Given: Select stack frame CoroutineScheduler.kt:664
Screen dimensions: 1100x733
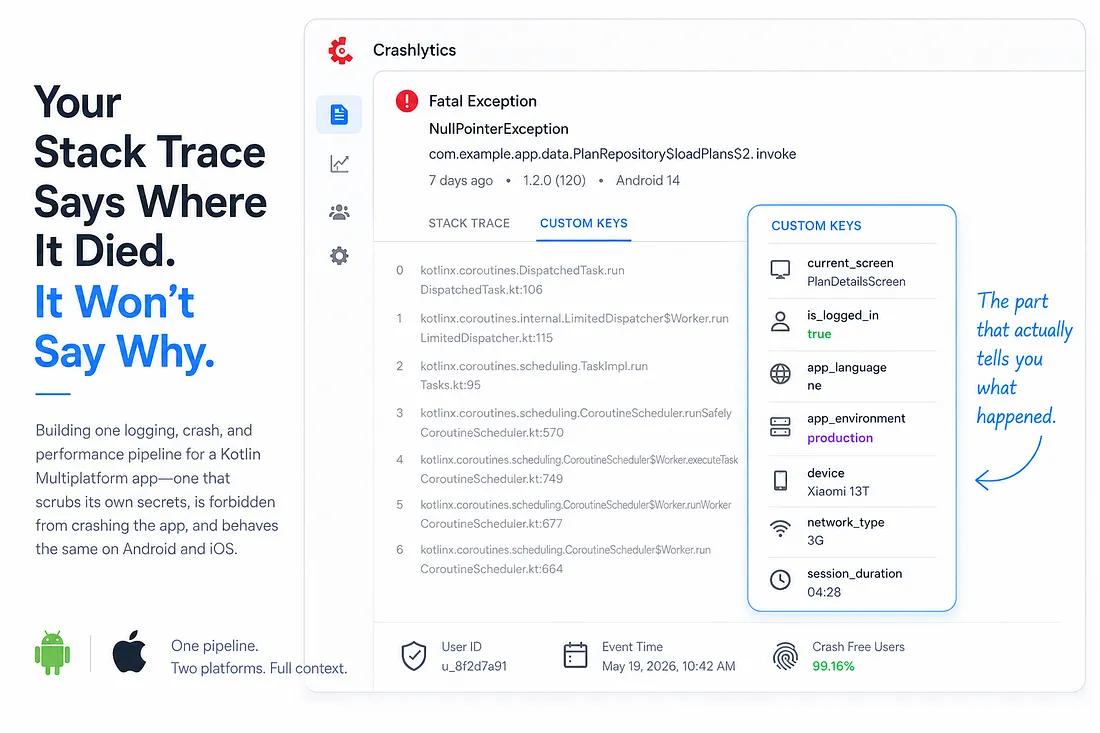Looking at the screenshot, I should 492,569.
